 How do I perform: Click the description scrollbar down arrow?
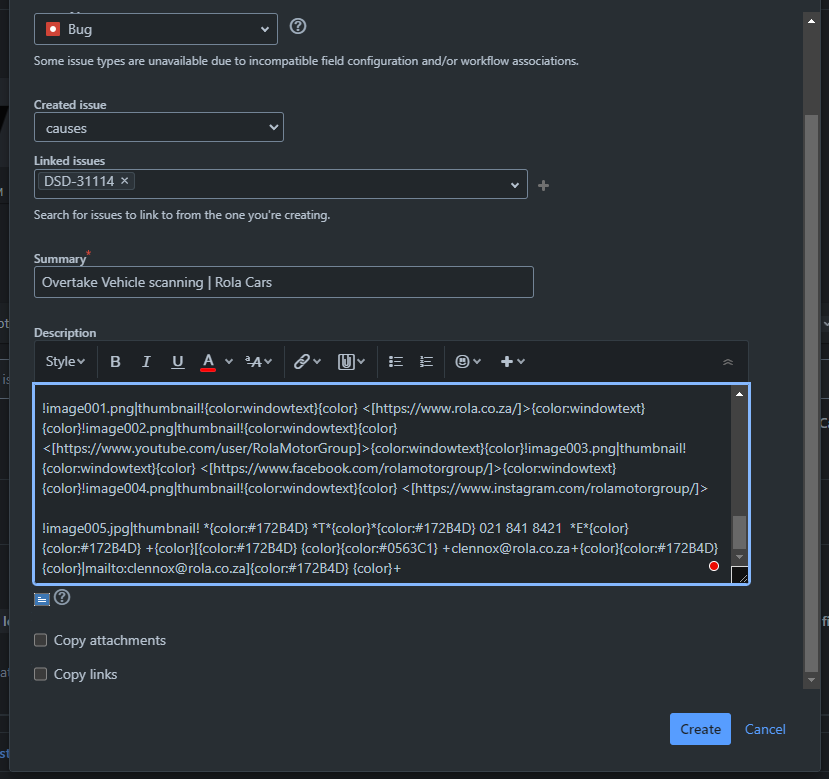(x=739, y=557)
